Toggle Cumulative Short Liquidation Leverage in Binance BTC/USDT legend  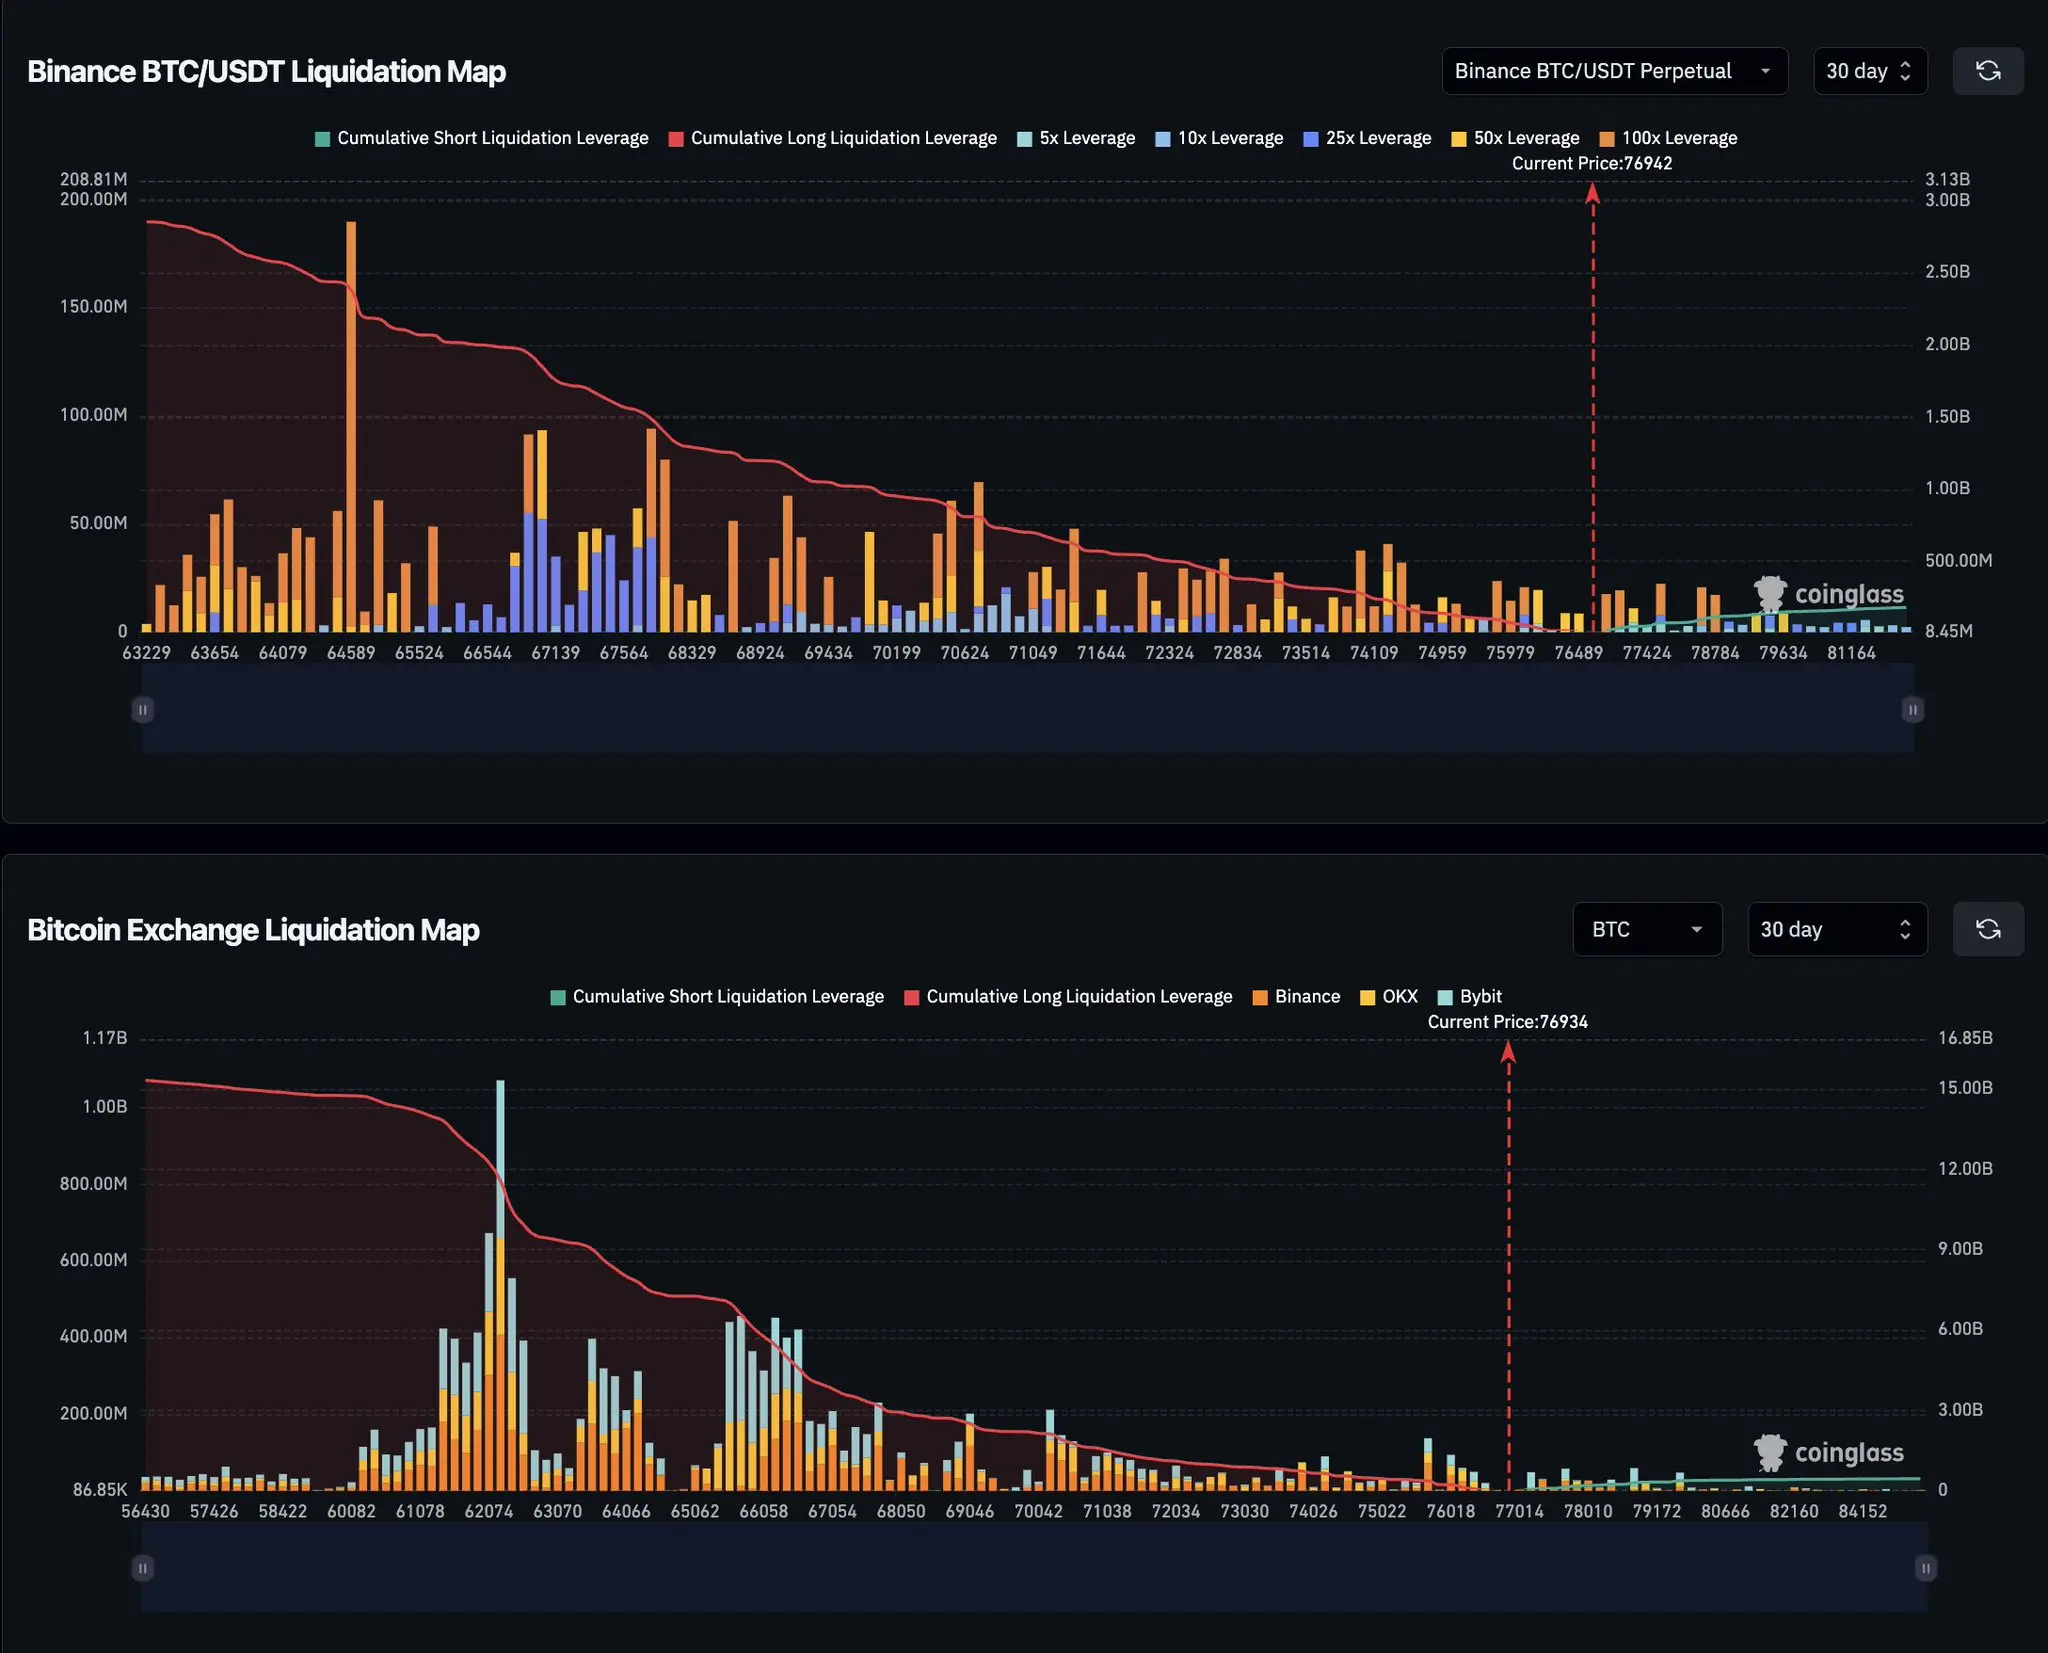click(482, 138)
